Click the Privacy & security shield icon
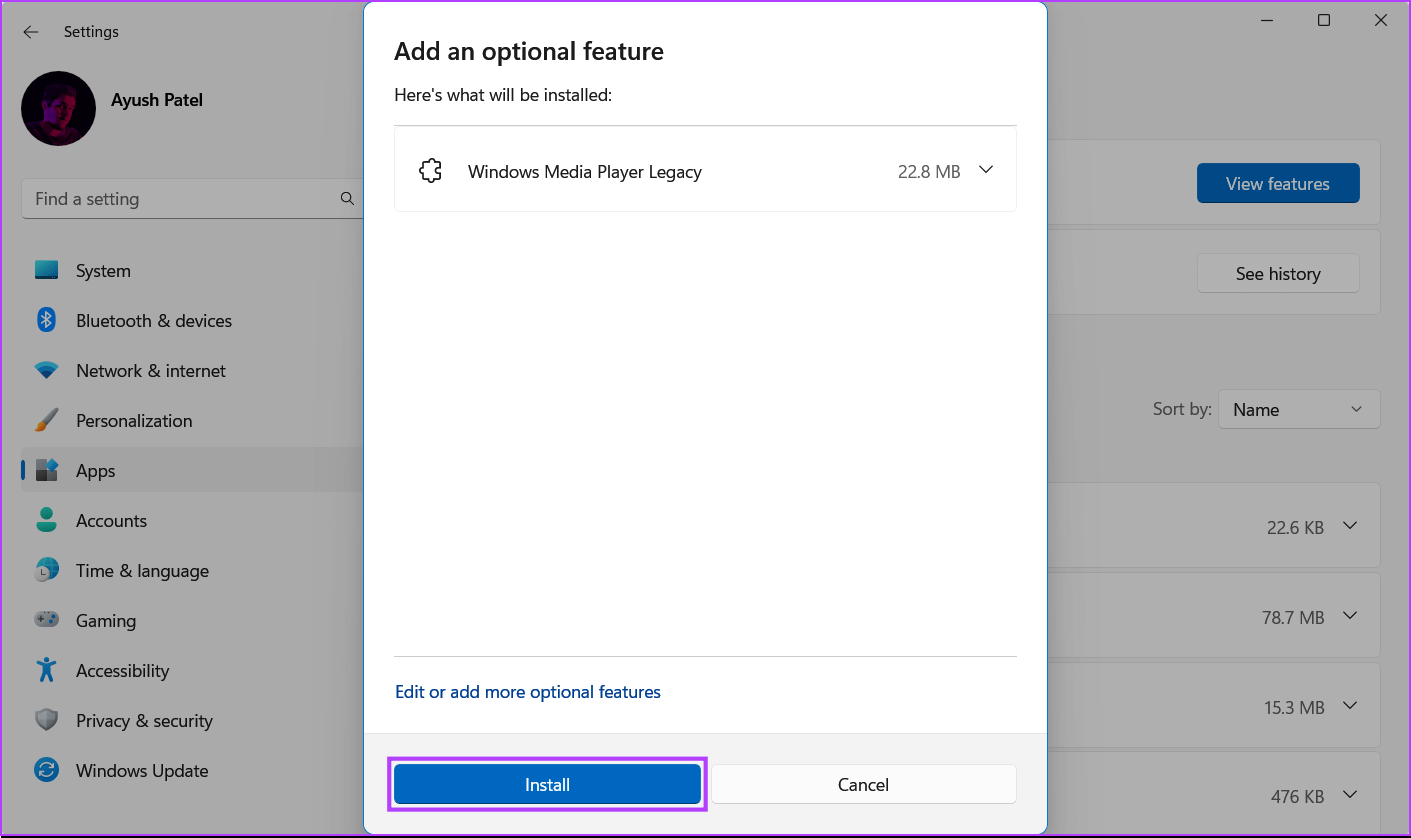Screen dimensions: 1411x838 click(46, 721)
